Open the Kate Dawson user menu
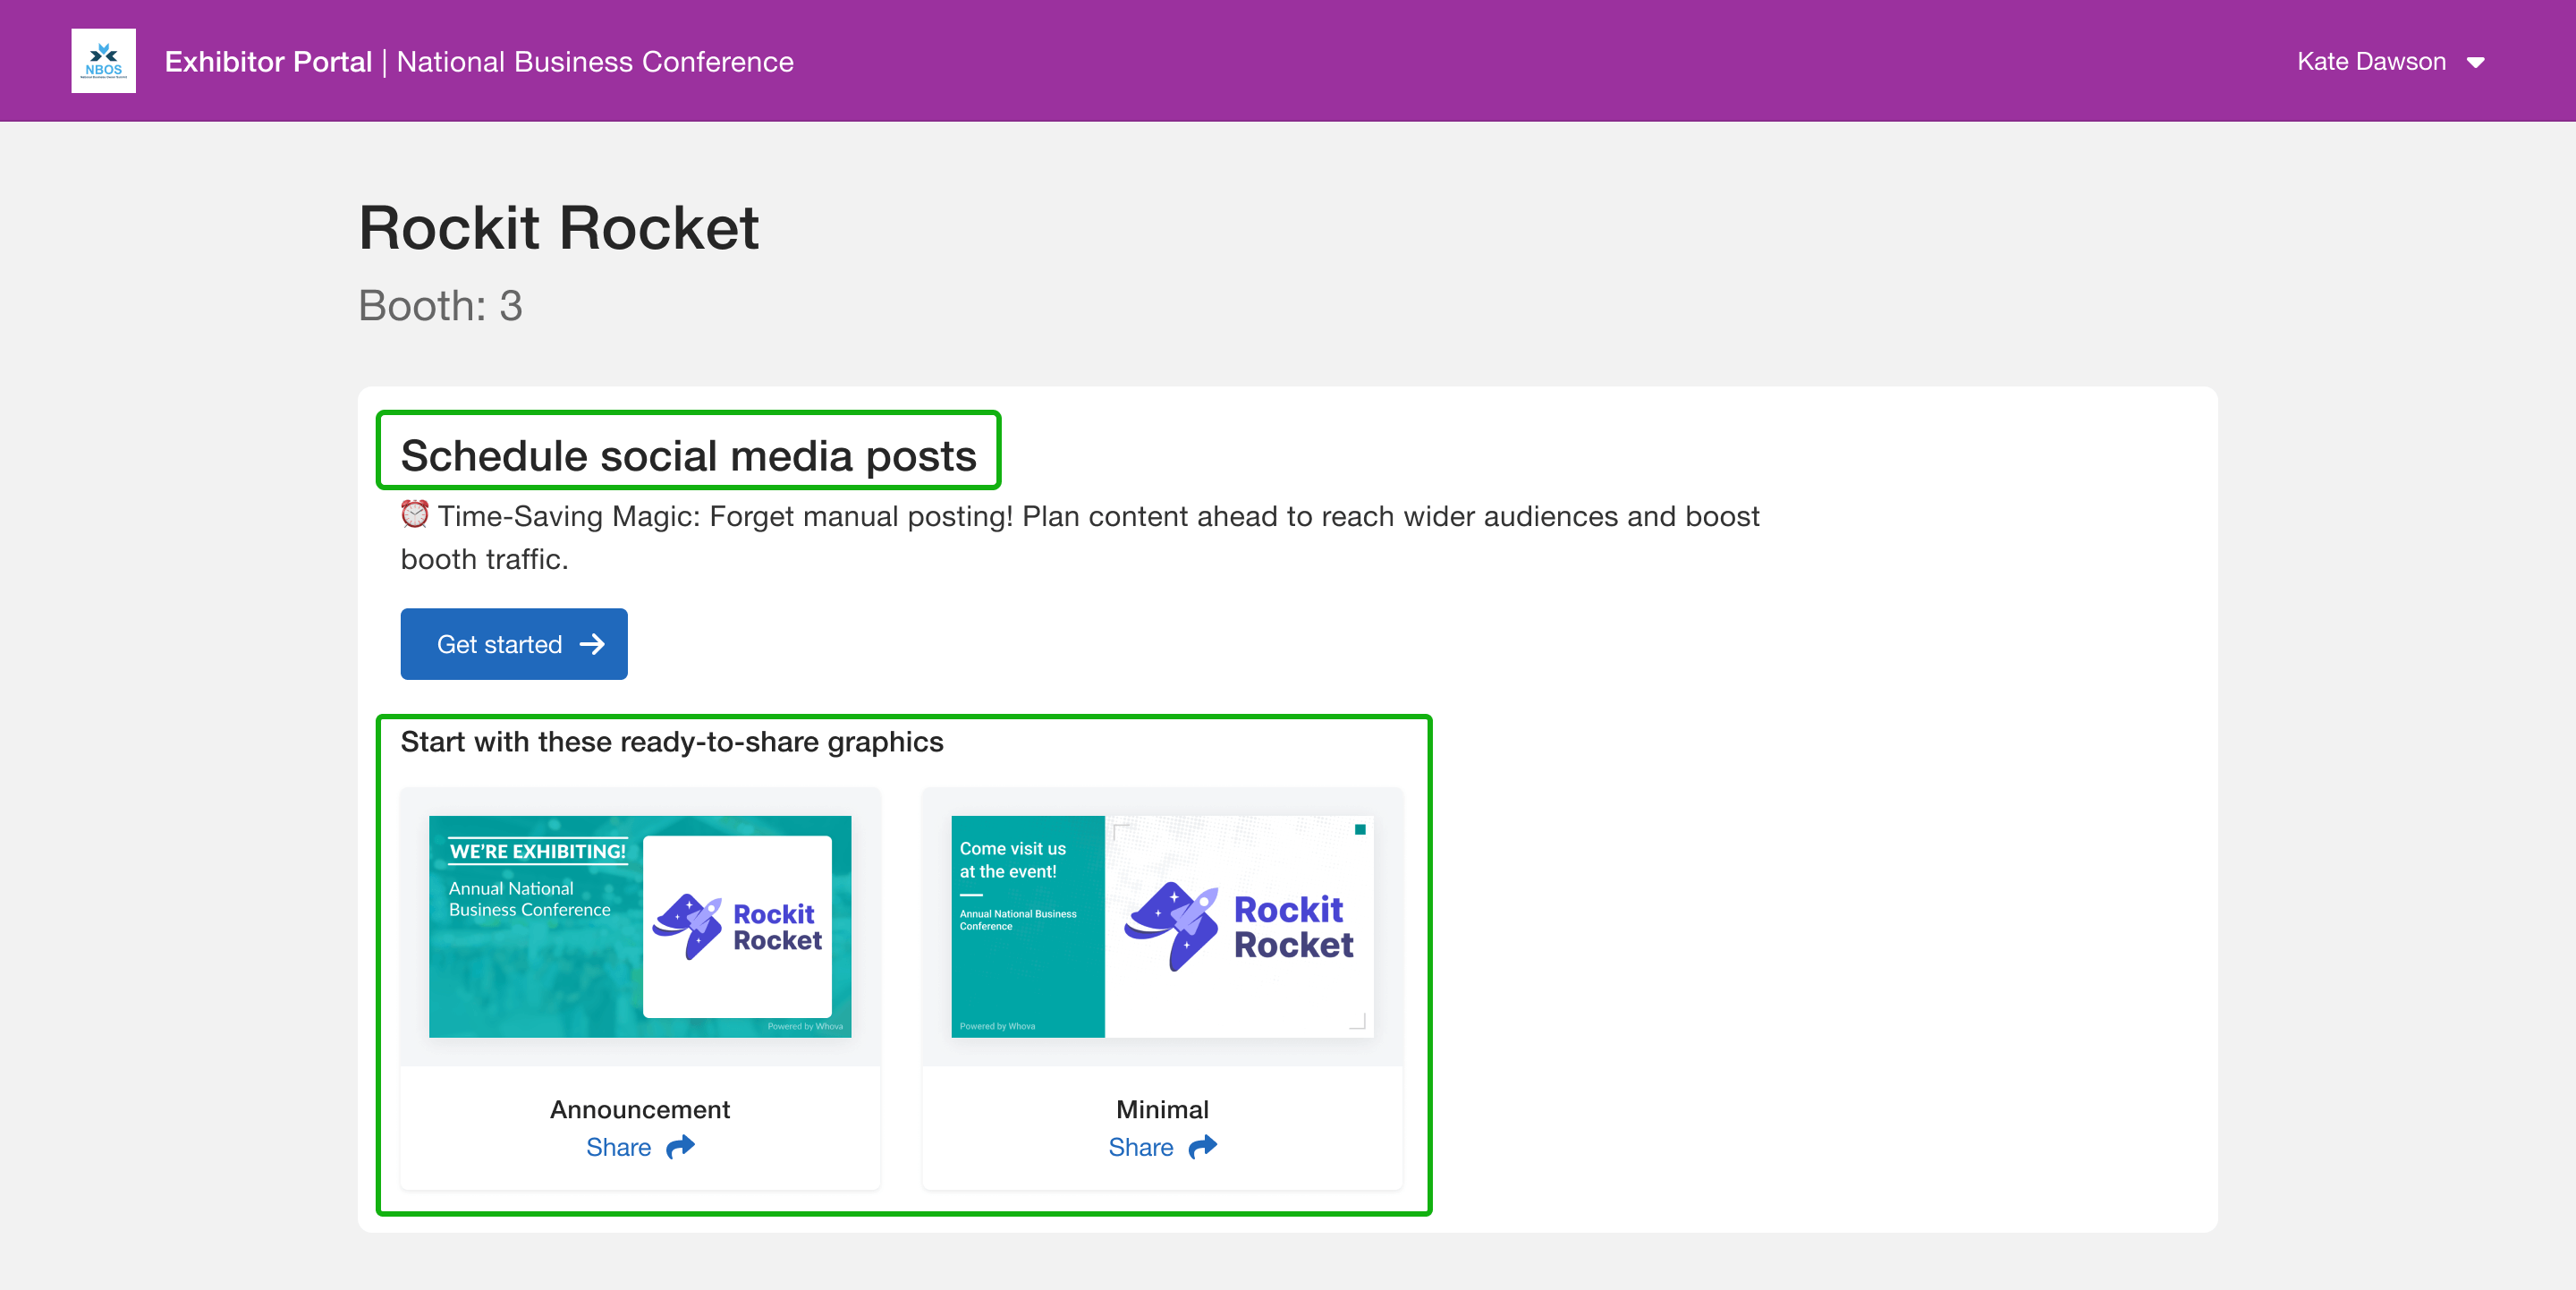 [x=2371, y=62]
